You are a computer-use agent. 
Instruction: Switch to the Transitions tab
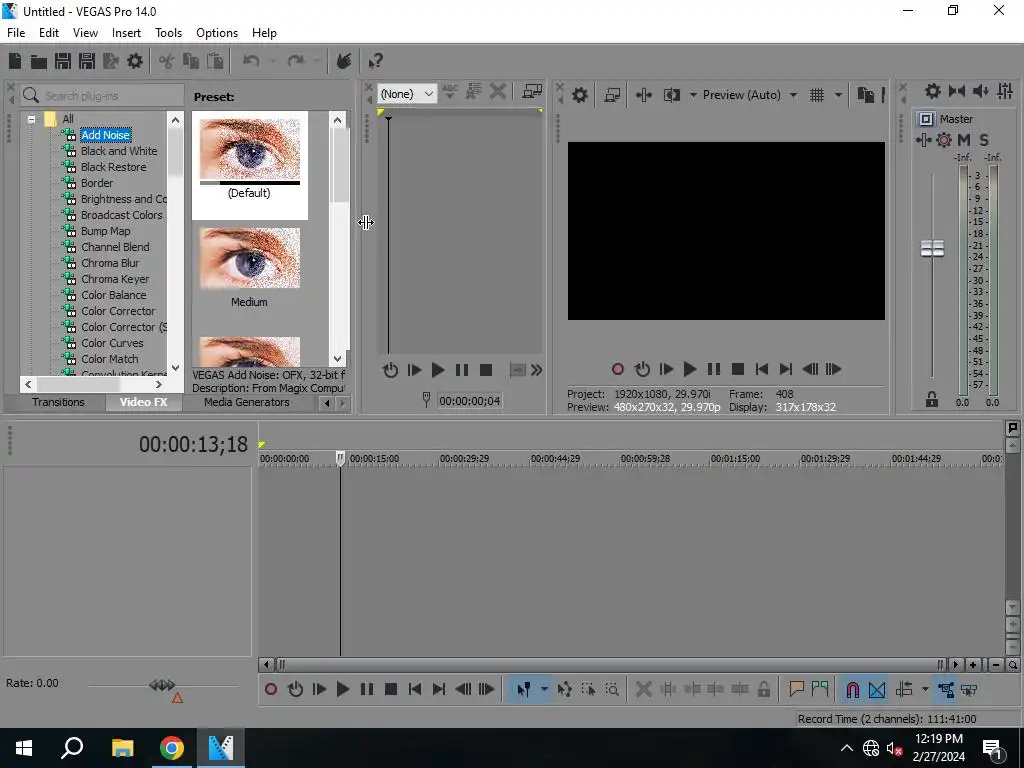click(x=58, y=402)
